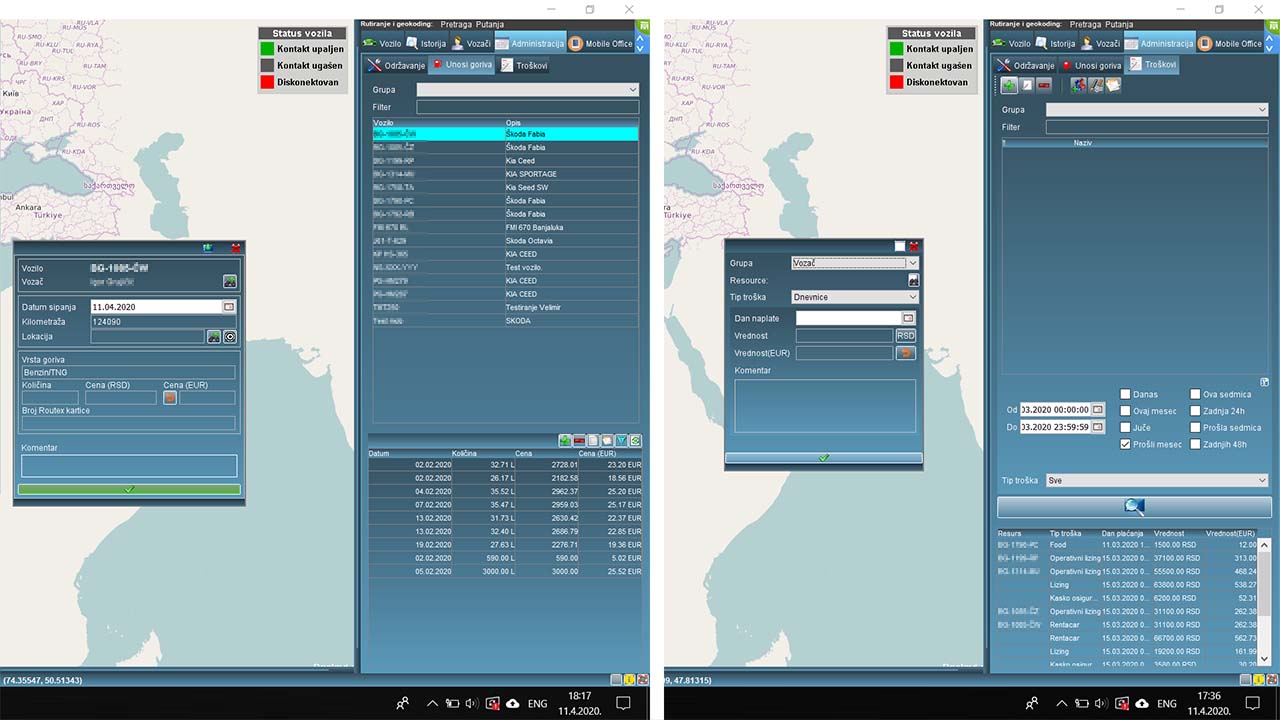The height and width of the screenshot is (720, 1280).
Task: Expand the Tip troška filter set to Sve
Action: (1156, 481)
